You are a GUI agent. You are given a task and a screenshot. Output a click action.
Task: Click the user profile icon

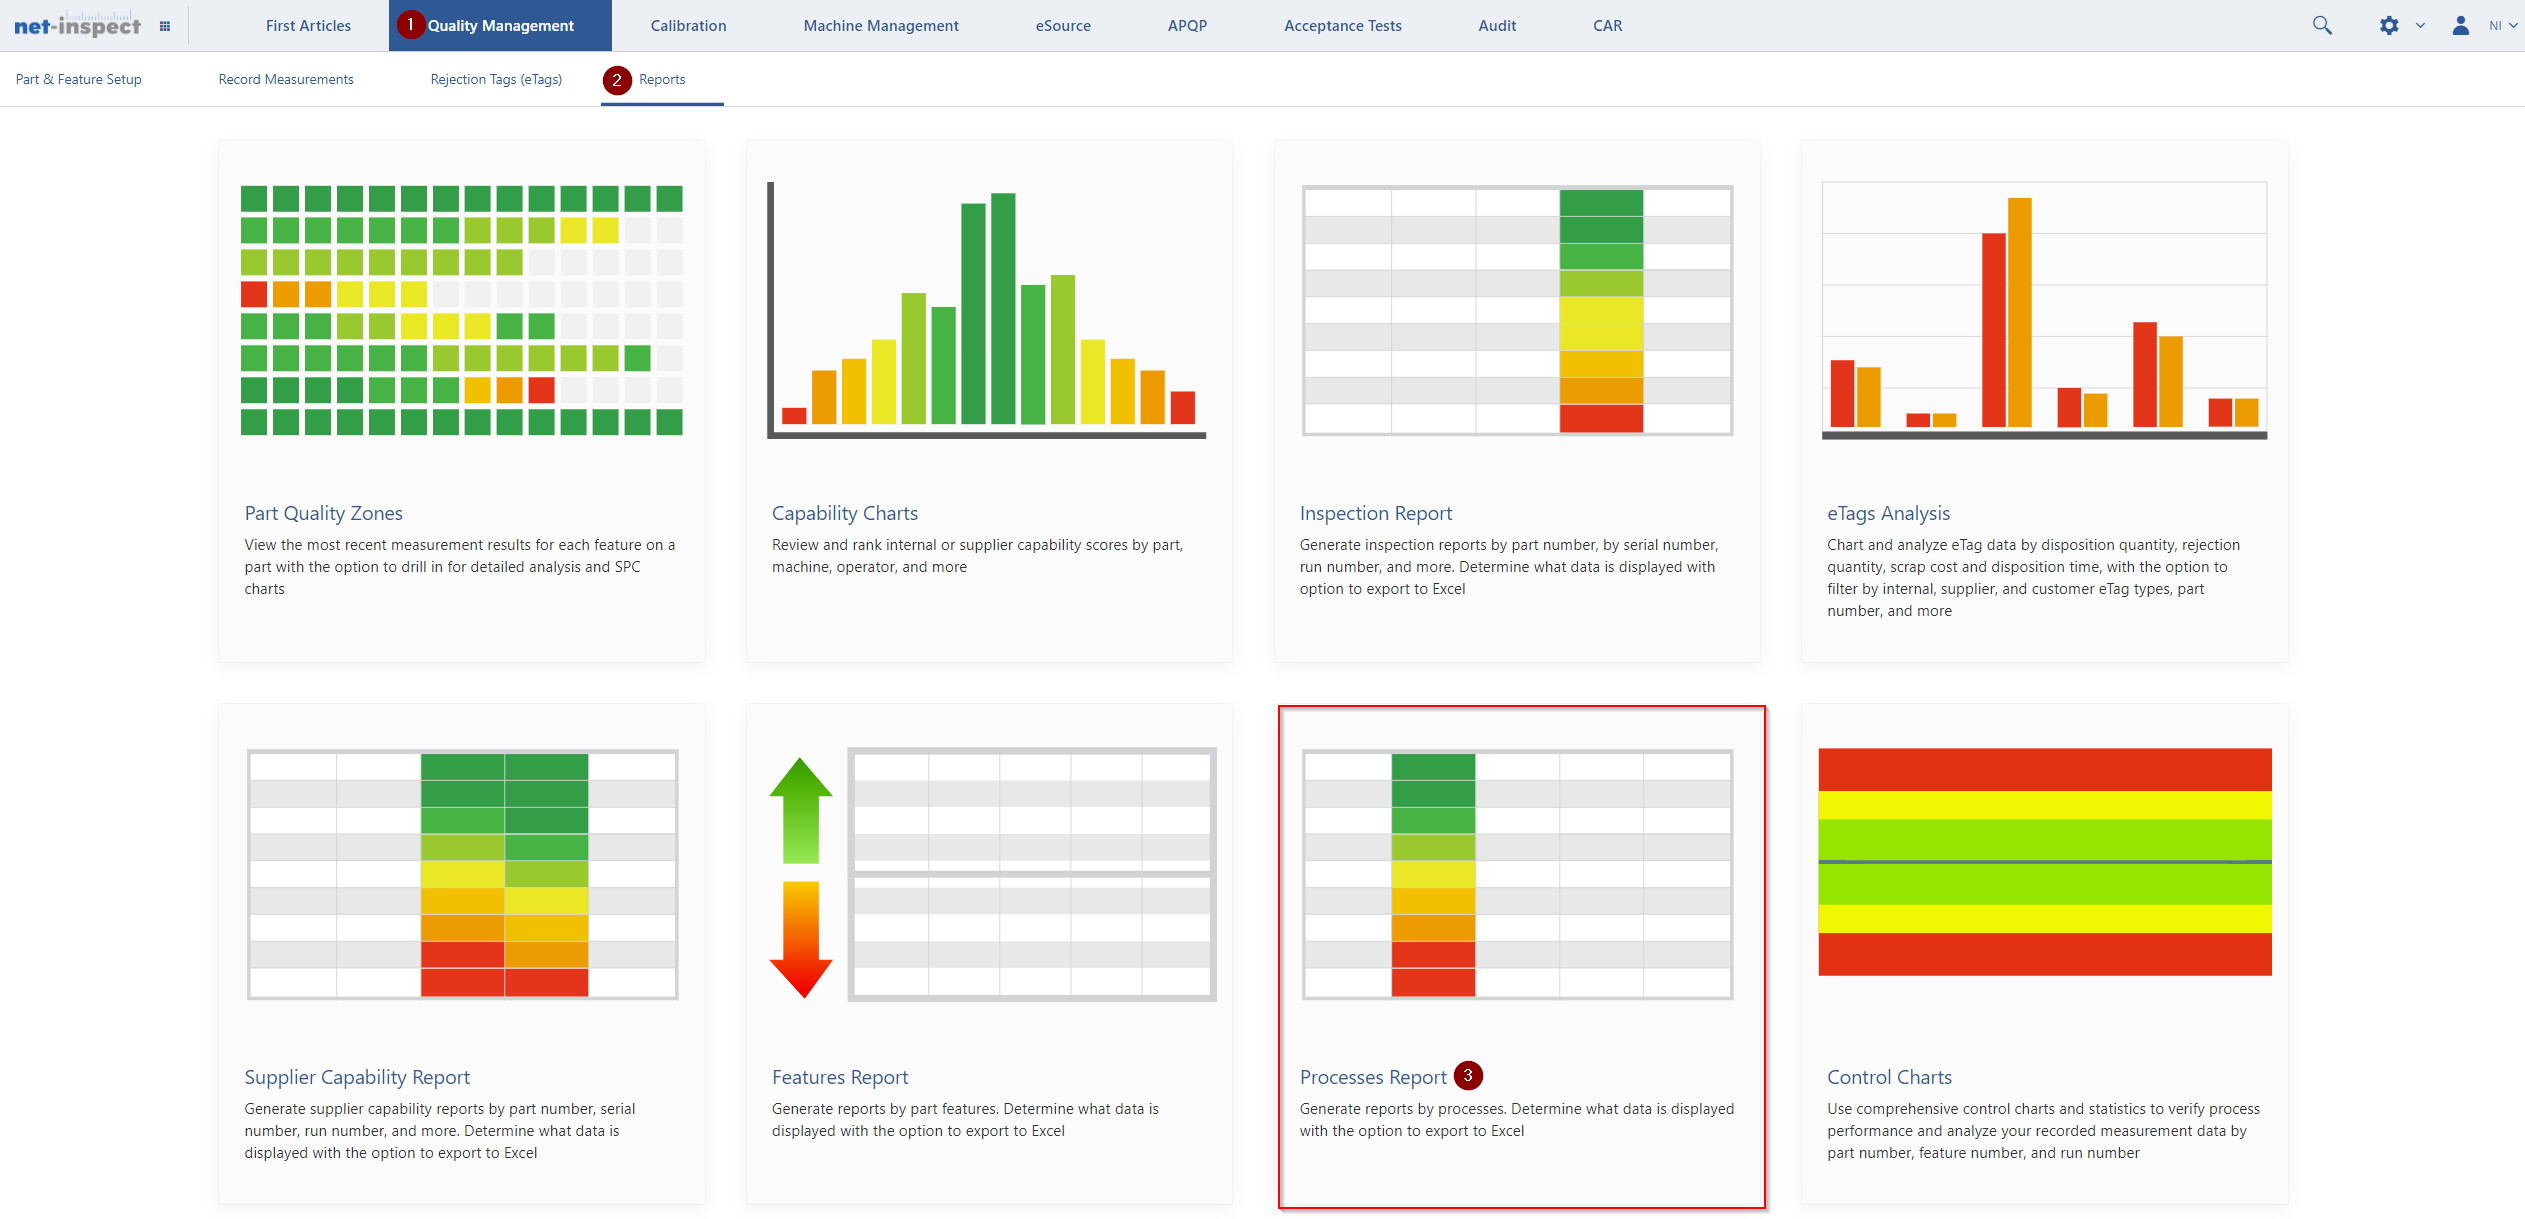(2460, 25)
